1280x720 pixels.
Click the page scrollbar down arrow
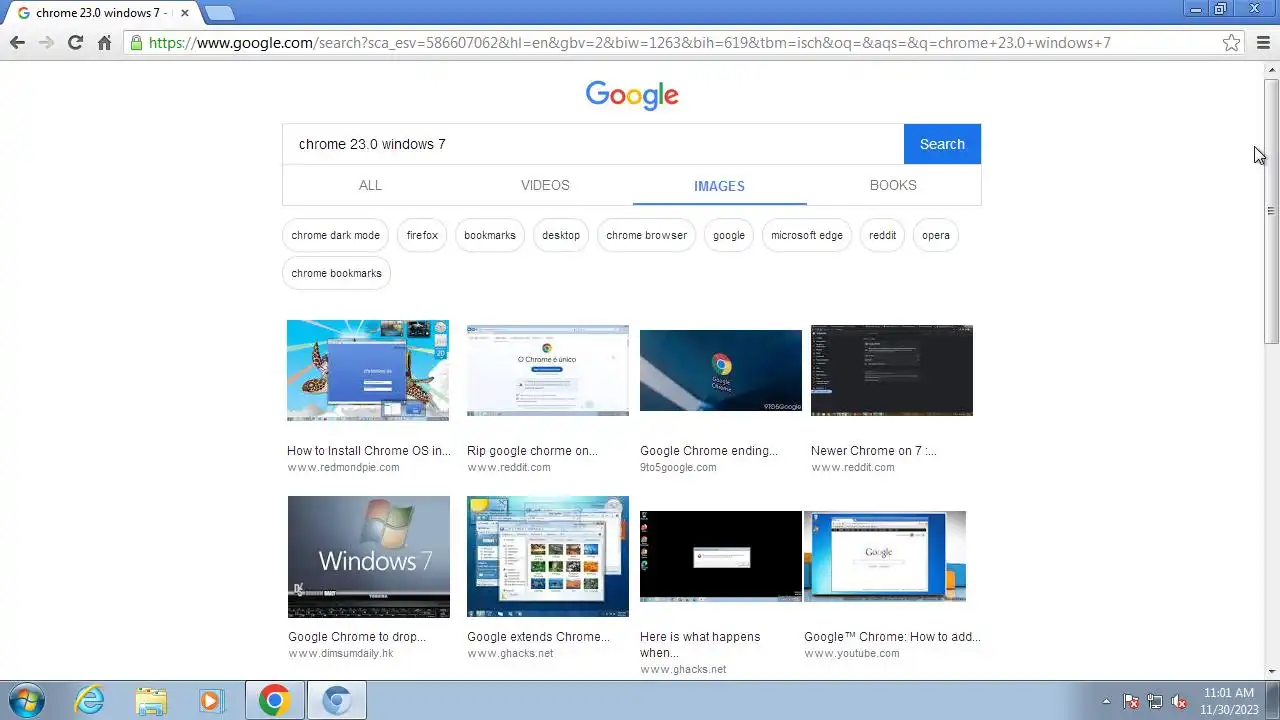click(1271, 671)
